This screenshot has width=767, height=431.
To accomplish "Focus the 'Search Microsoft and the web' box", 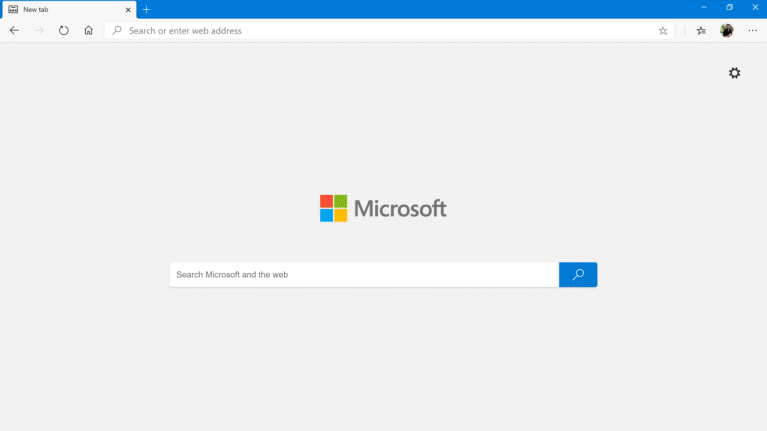I will point(364,274).
